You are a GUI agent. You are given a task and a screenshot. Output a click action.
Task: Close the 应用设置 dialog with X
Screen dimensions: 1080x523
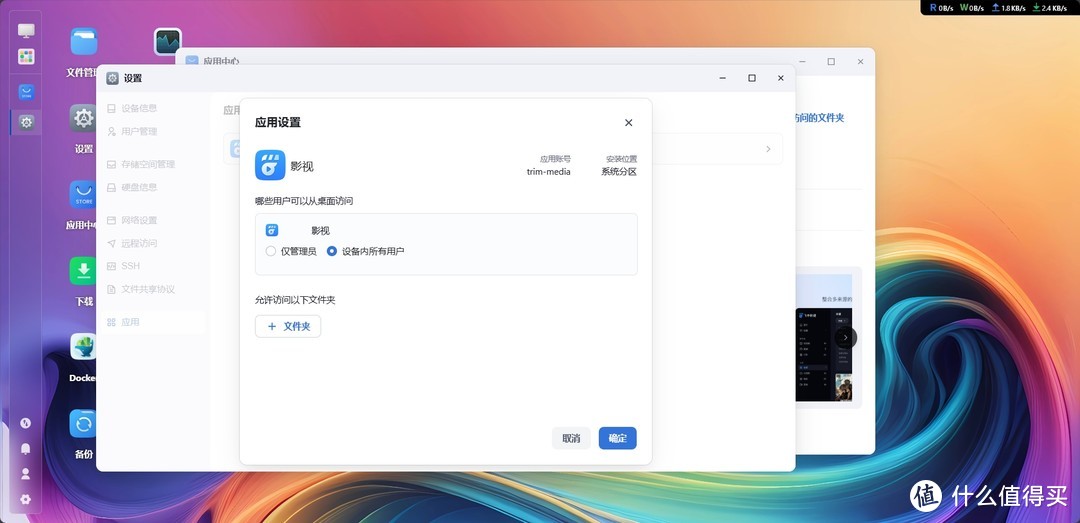(628, 123)
